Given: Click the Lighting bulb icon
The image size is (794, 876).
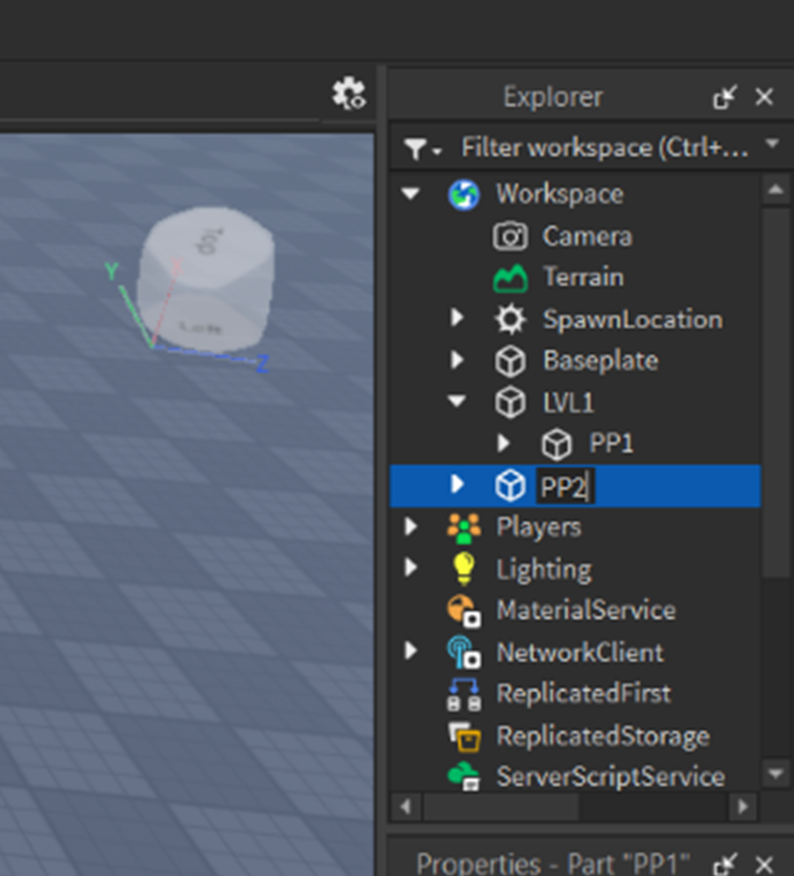Looking at the screenshot, I should click(x=463, y=568).
